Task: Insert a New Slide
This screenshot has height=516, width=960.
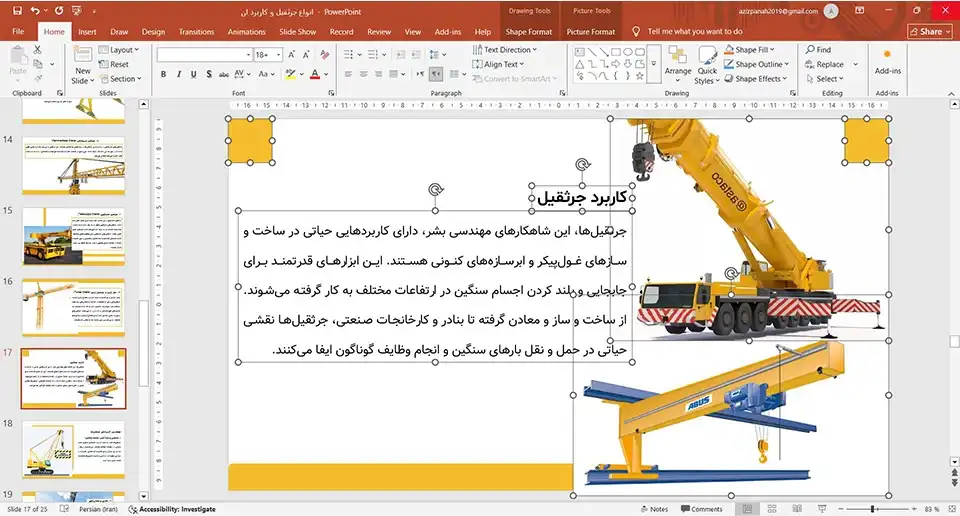Action: click(83, 65)
